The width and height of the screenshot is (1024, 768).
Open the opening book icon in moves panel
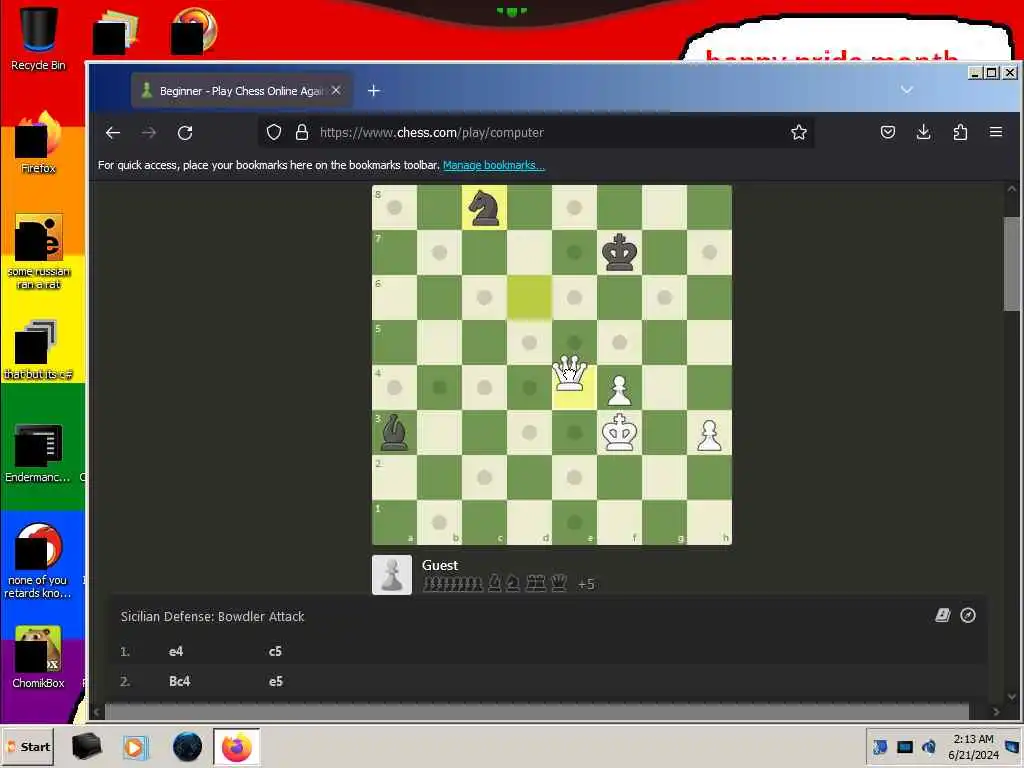(942, 615)
